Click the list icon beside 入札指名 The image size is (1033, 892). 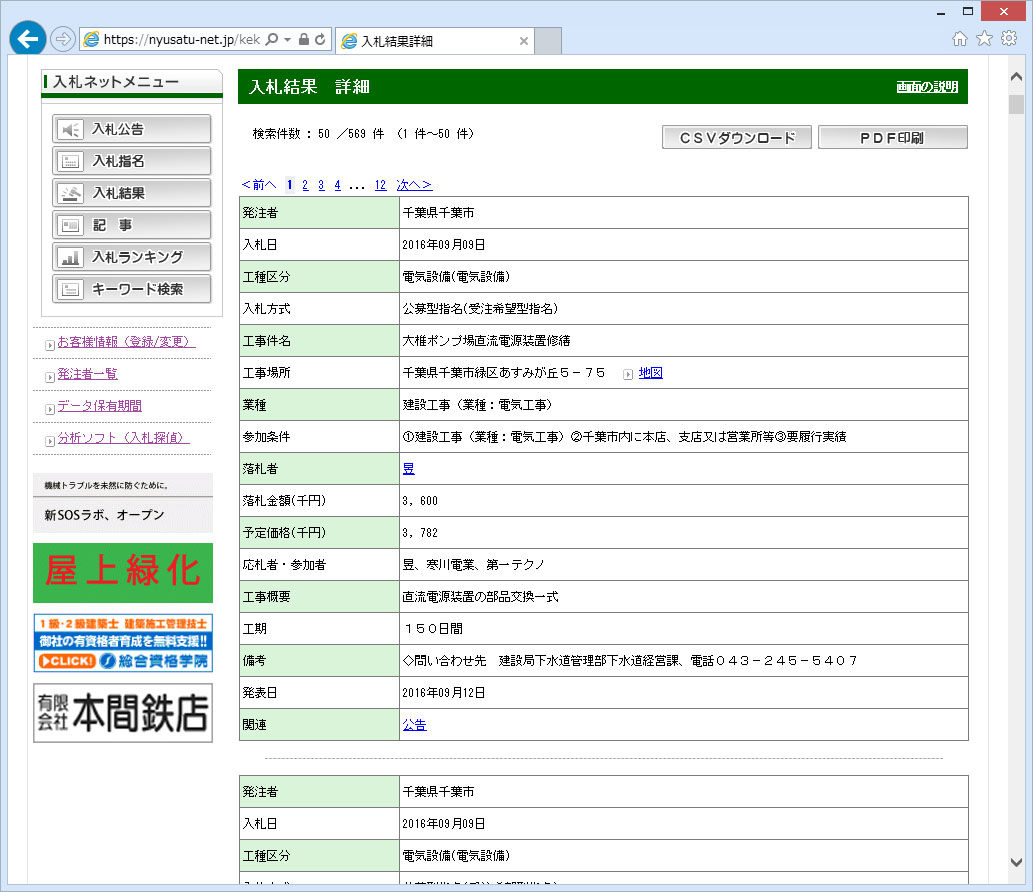70,161
